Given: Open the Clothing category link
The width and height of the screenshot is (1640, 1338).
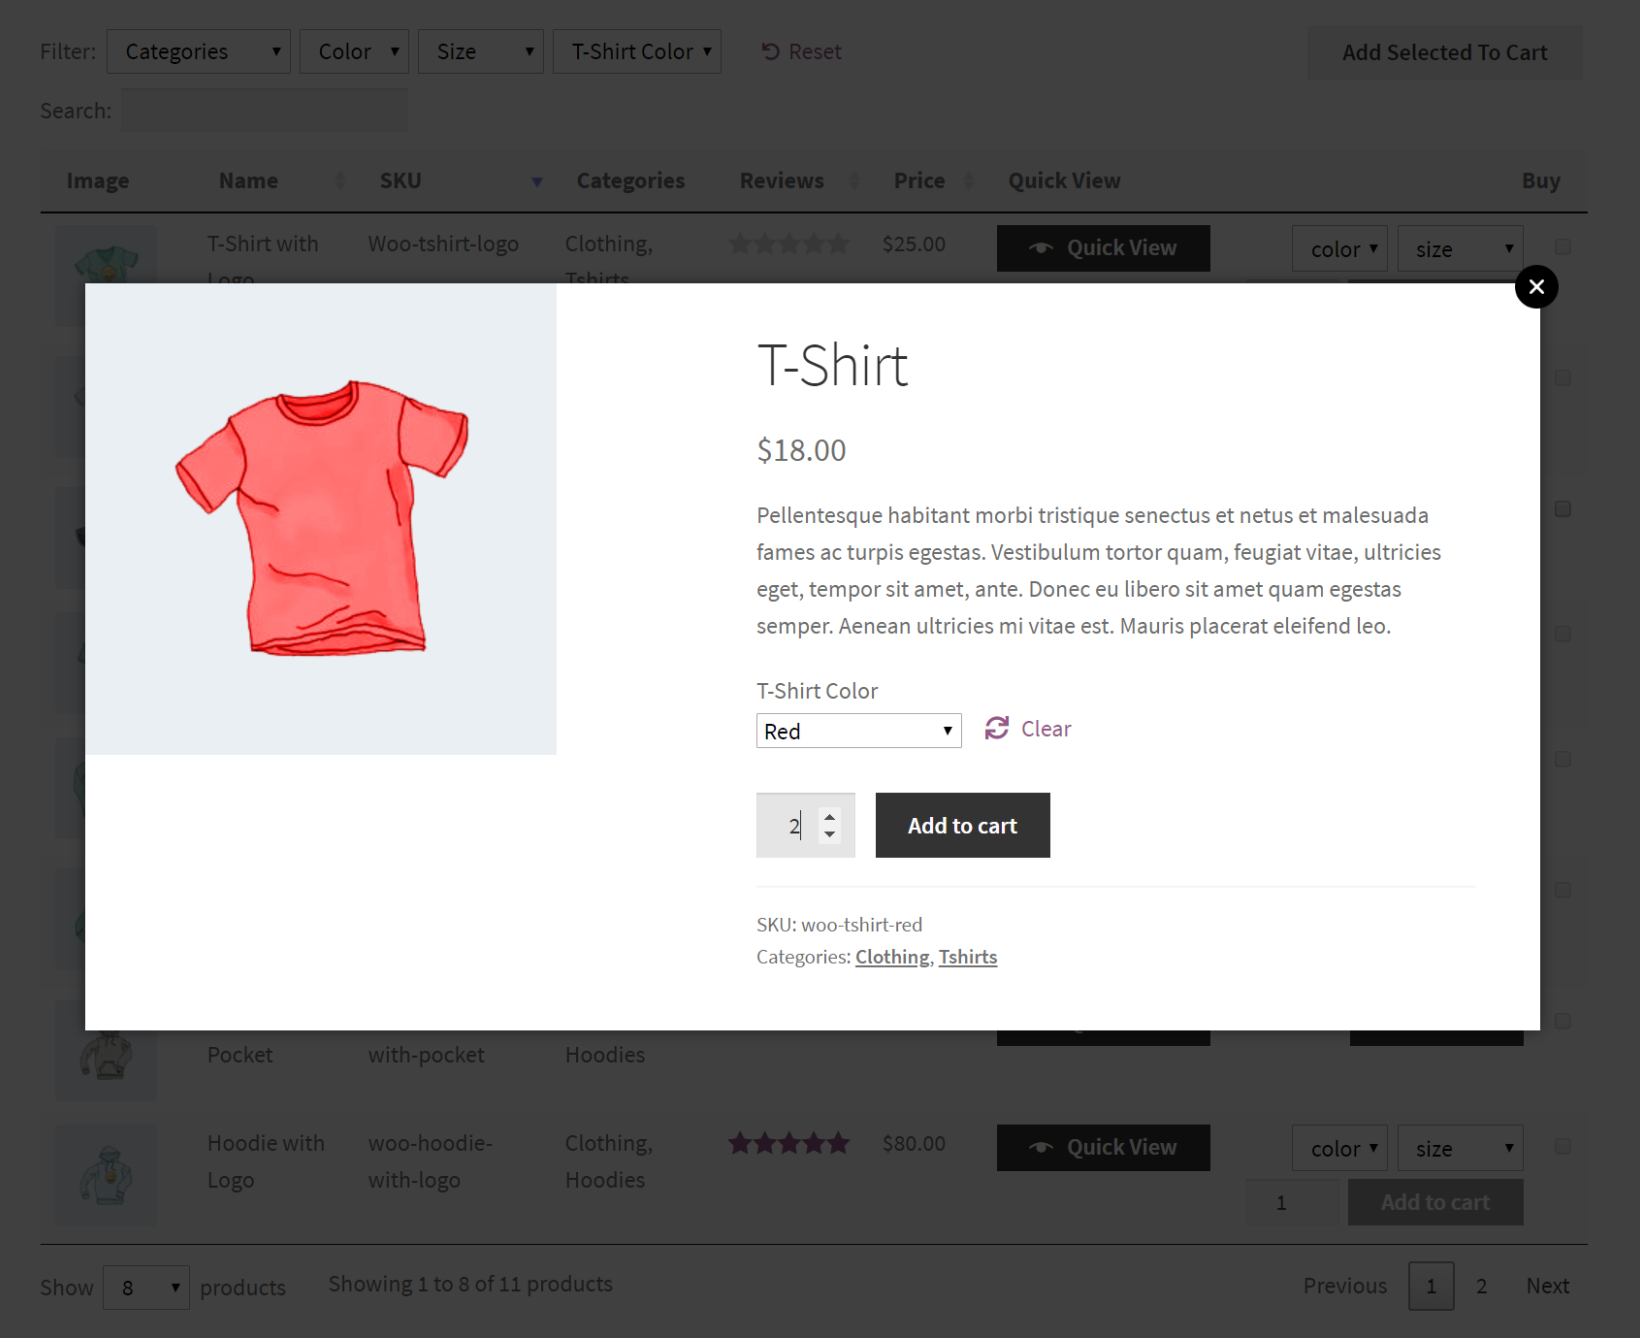Looking at the screenshot, I should click(x=892, y=957).
